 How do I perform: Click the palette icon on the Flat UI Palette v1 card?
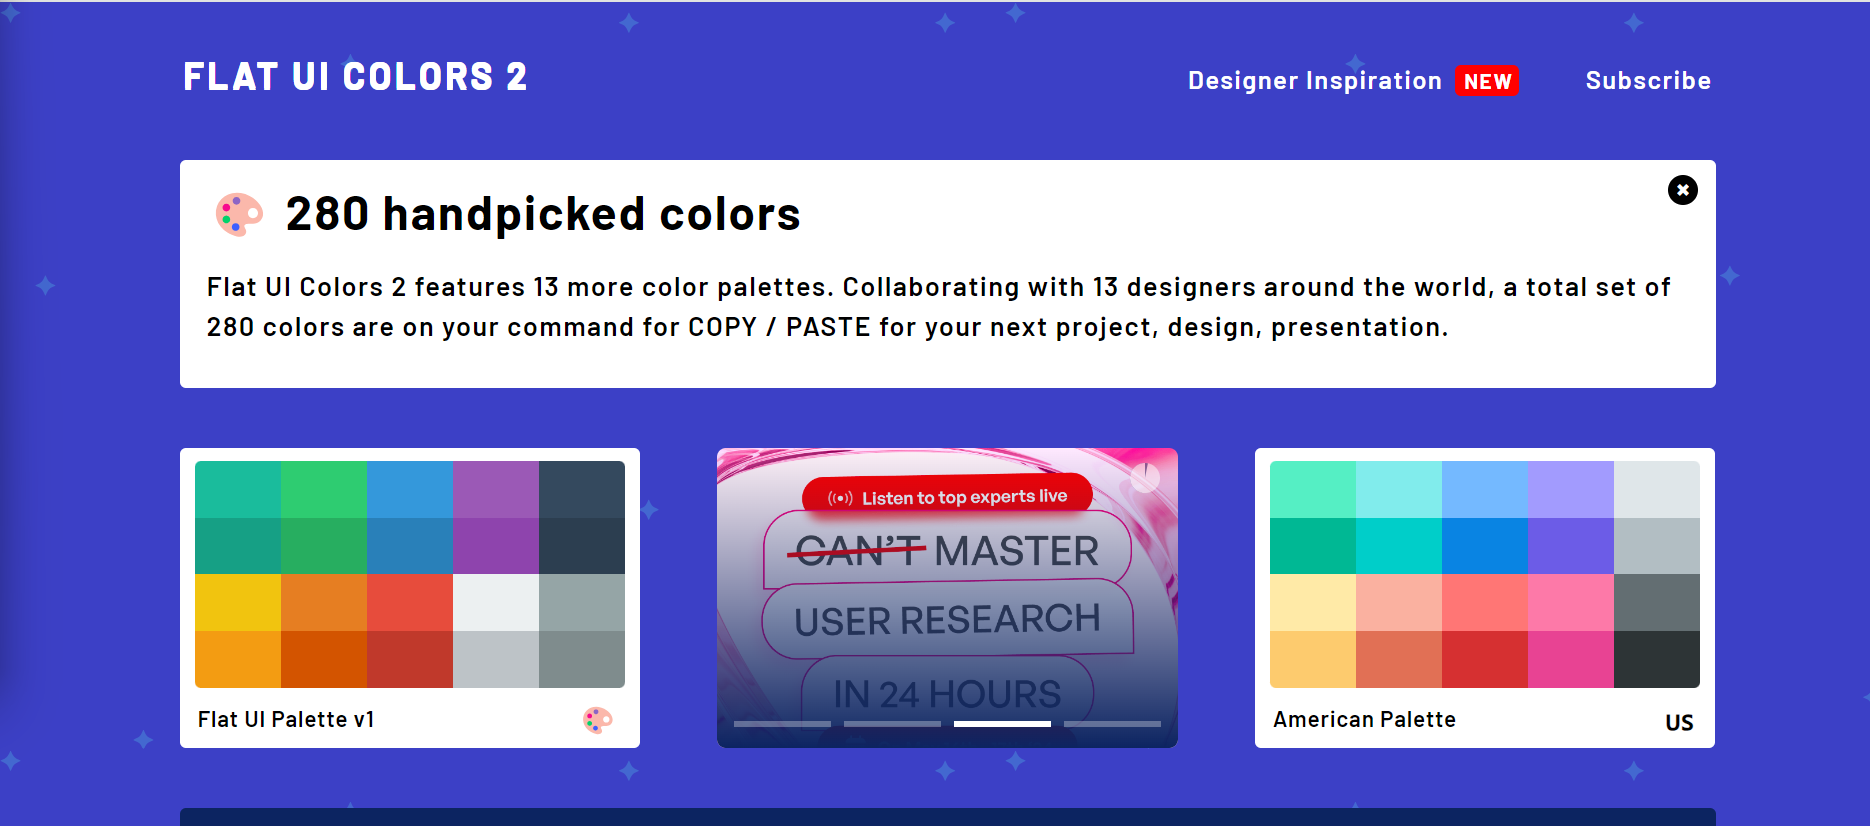pos(598,720)
